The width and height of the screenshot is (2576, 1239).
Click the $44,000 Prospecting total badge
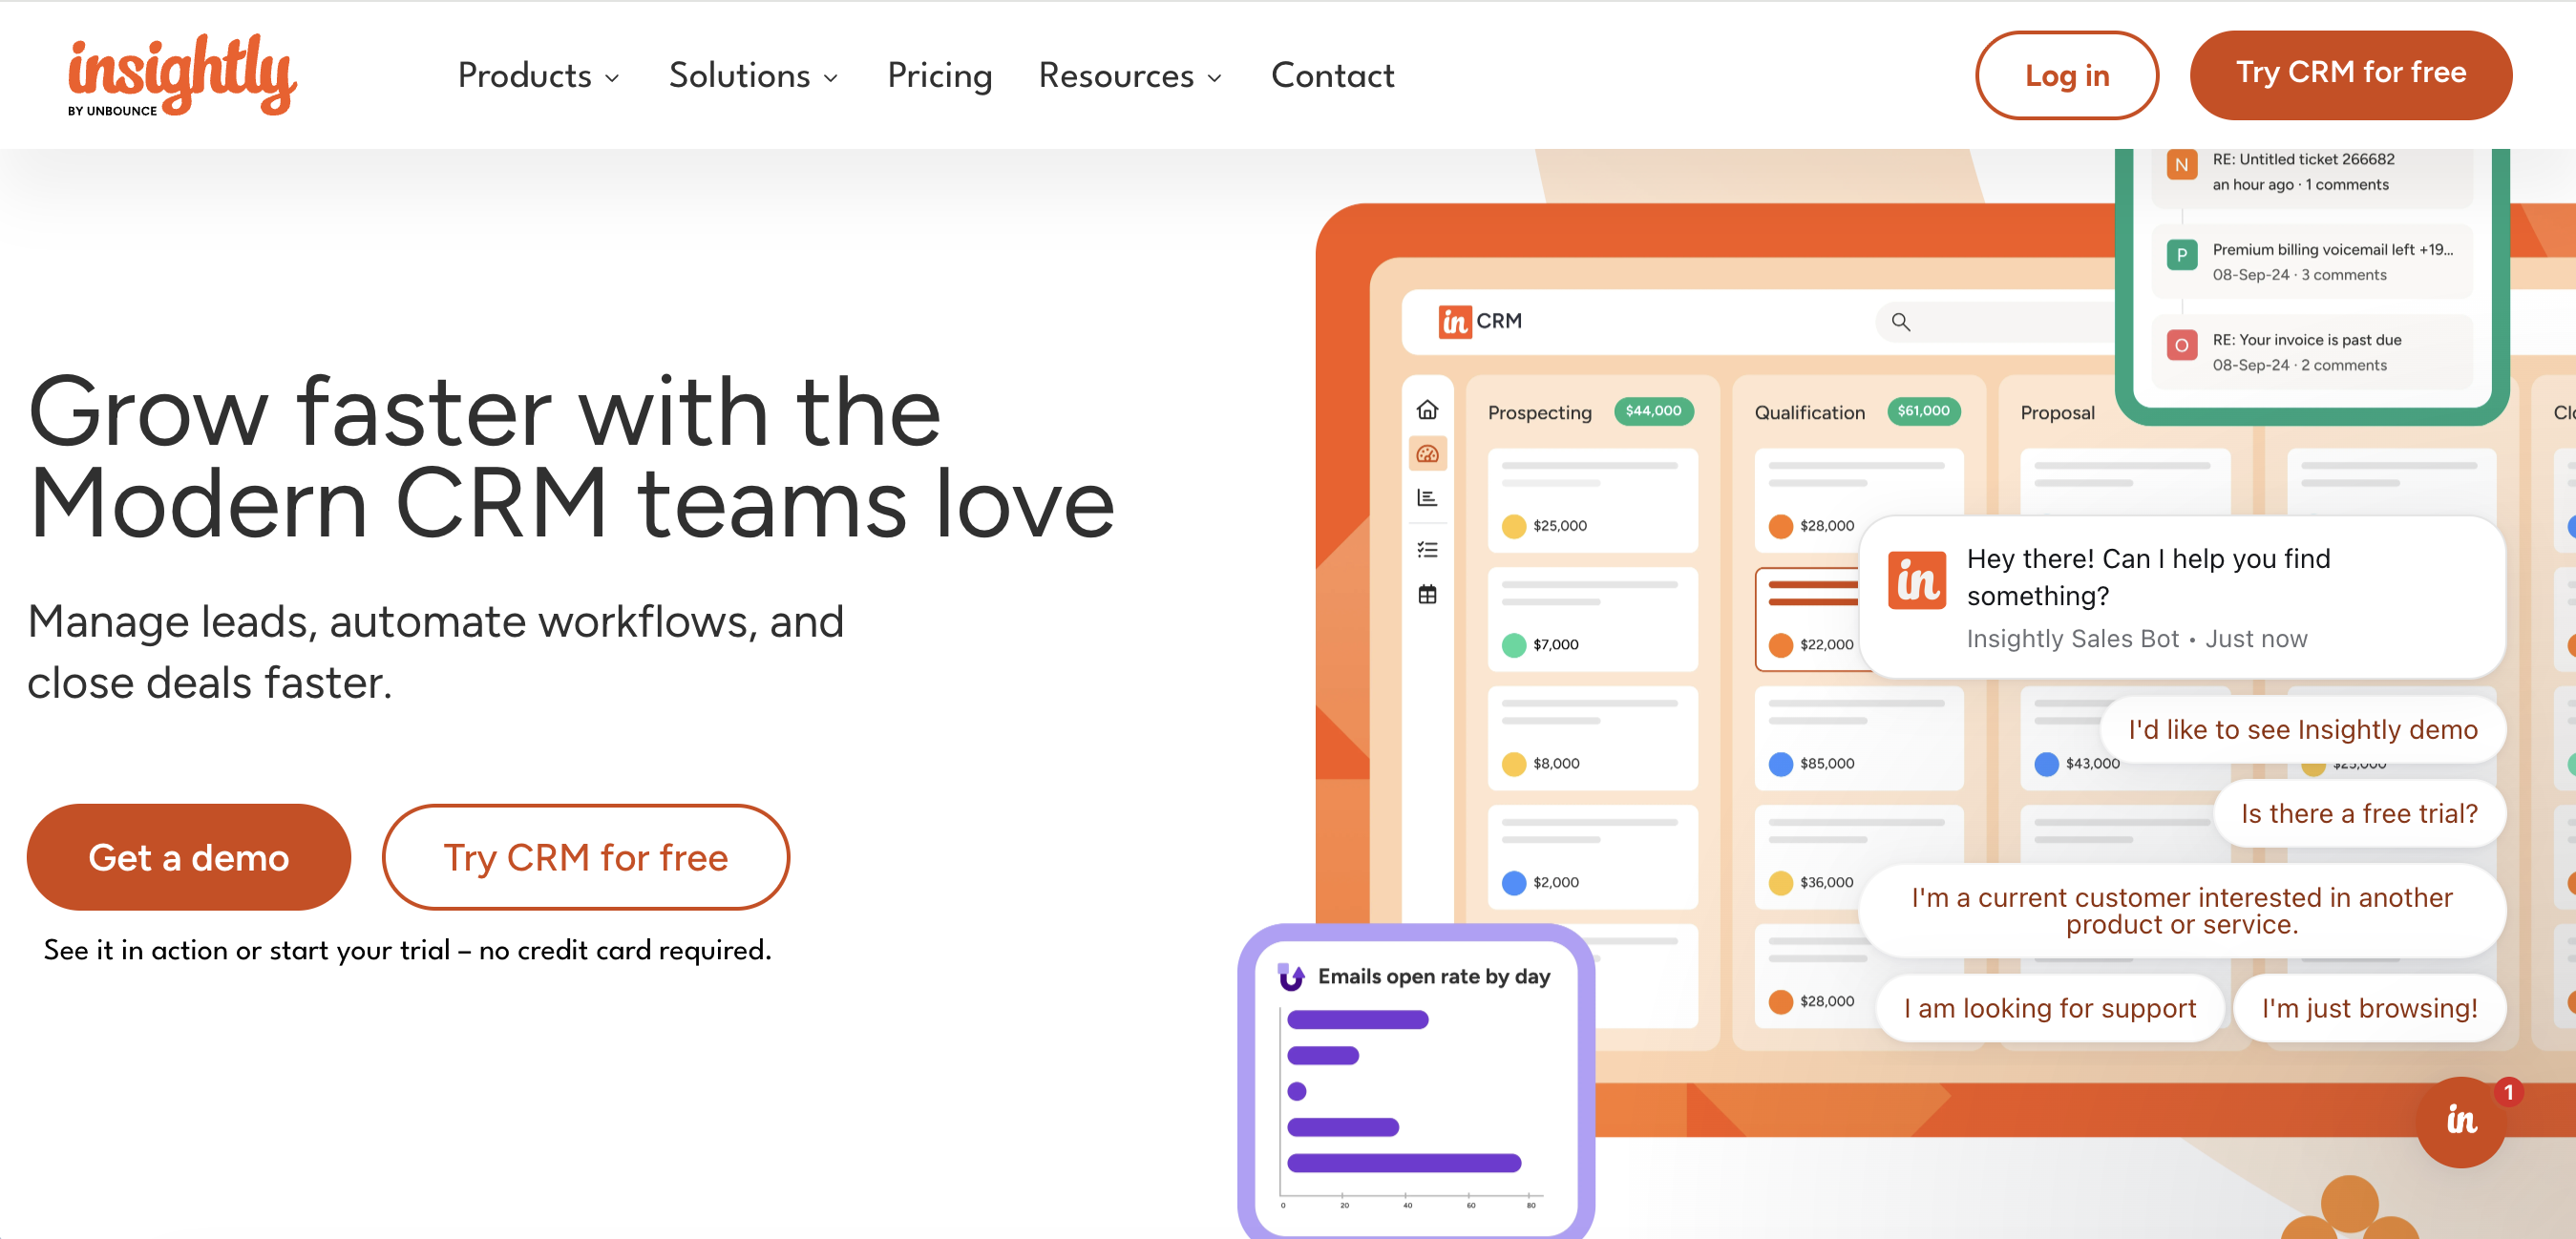[1653, 411]
